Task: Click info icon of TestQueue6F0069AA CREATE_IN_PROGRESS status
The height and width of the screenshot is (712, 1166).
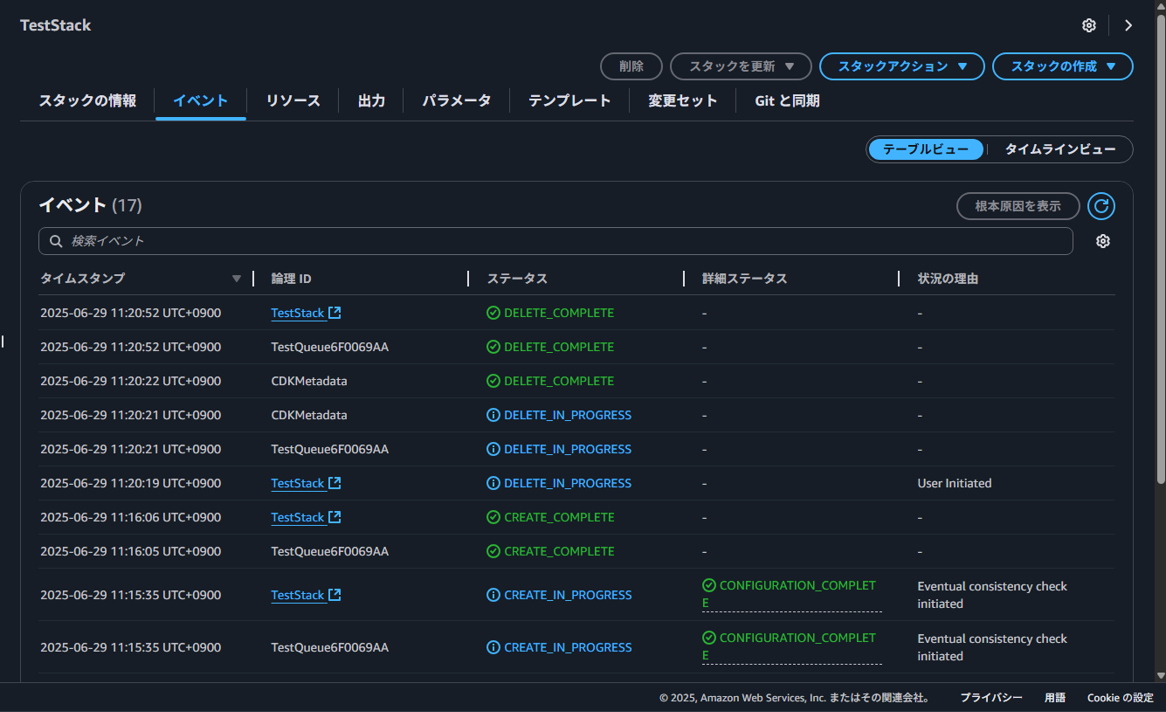Action: [x=493, y=647]
